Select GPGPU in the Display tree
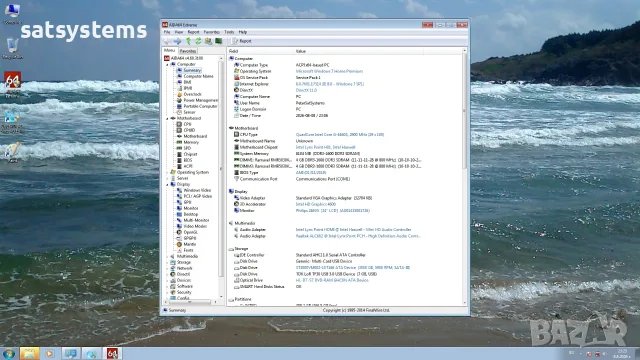The height and width of the screenshot is (360, 640). coord(190,238)
